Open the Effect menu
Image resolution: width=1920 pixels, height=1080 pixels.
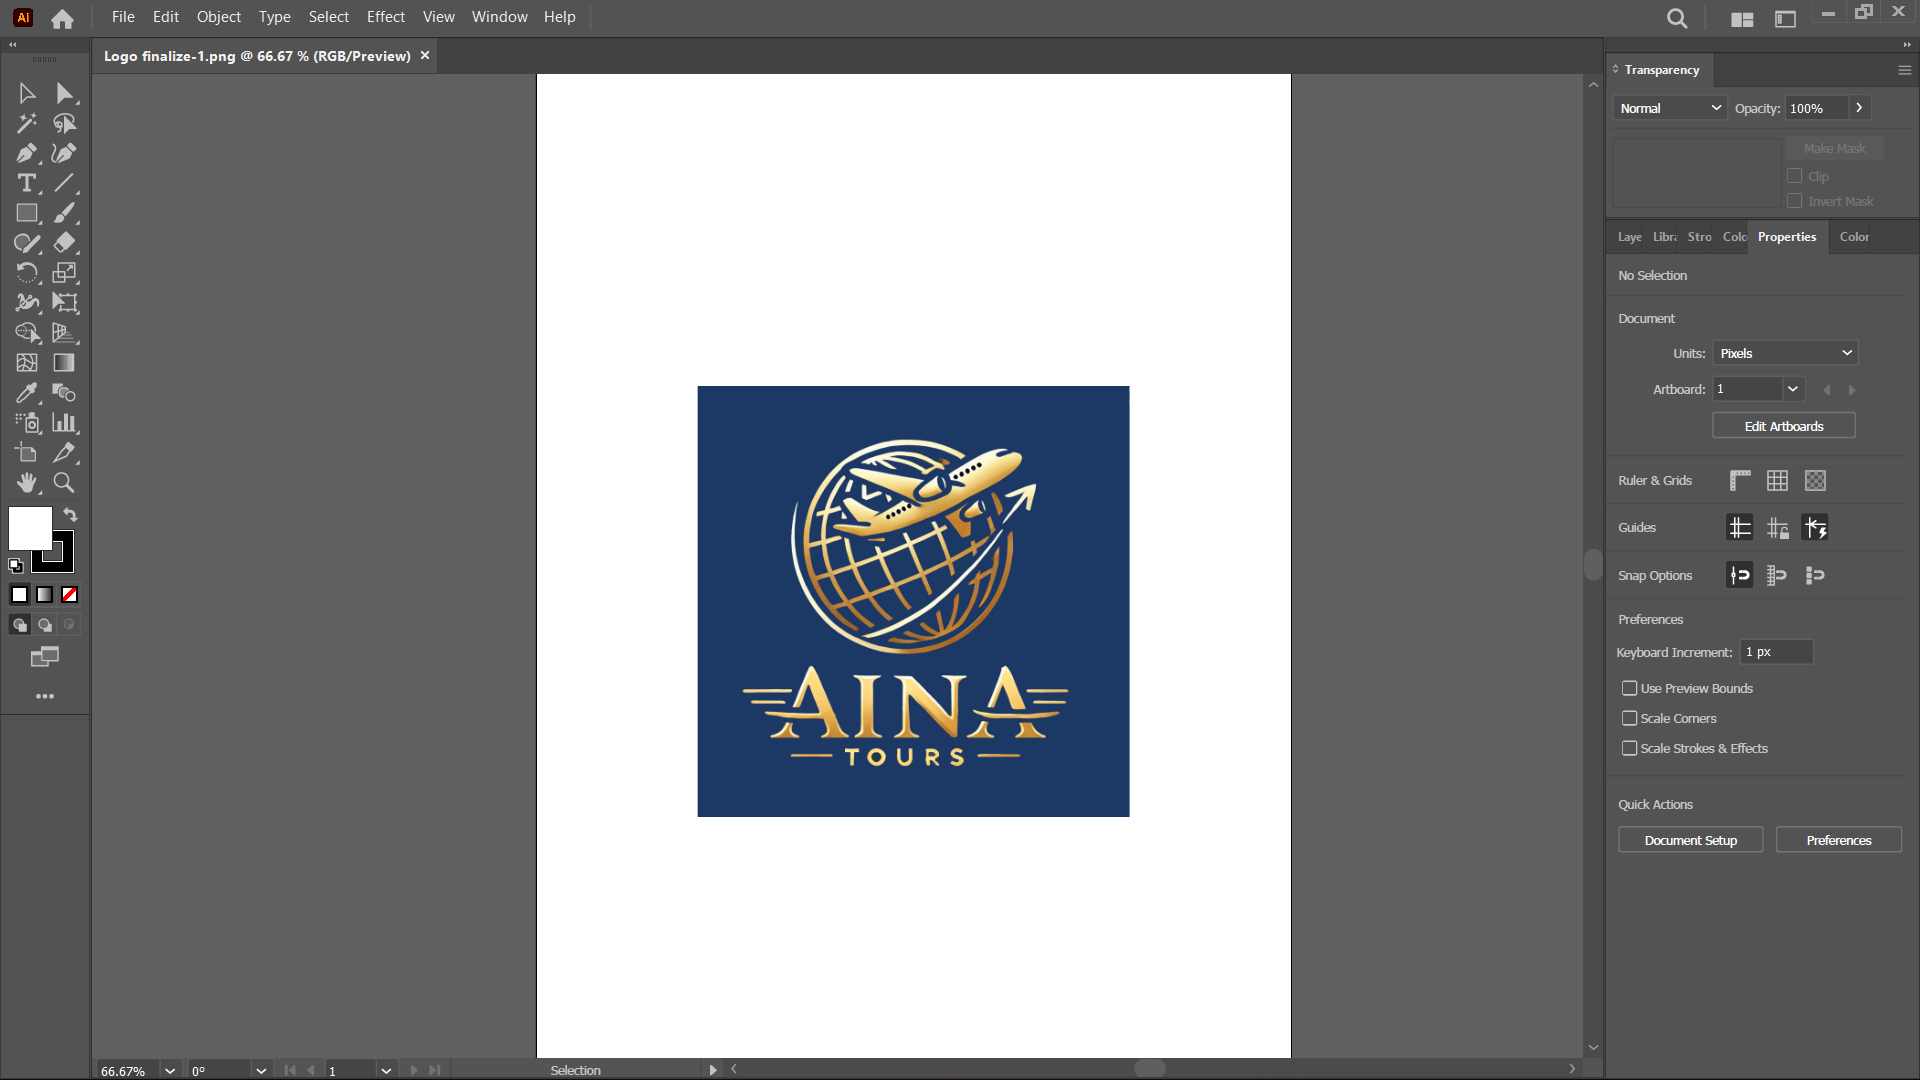[x=386, y=17]
